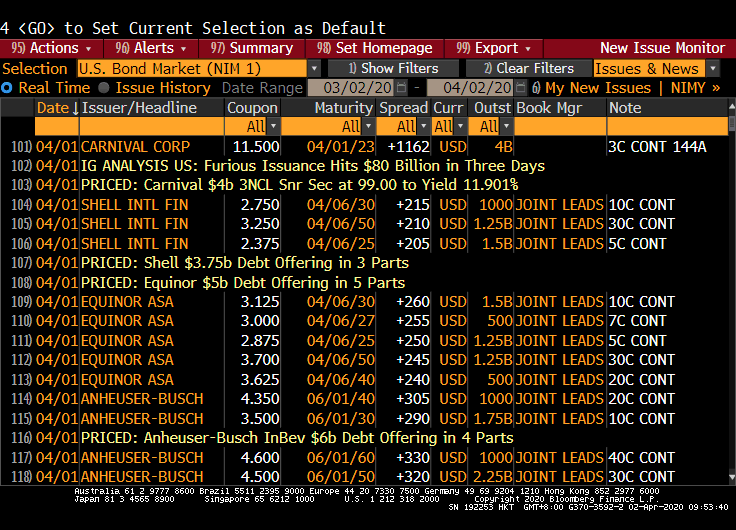Open headline IG ANALYSIS US Furious Issuance
The image size is (736, 530).
(x=313, y=166)
